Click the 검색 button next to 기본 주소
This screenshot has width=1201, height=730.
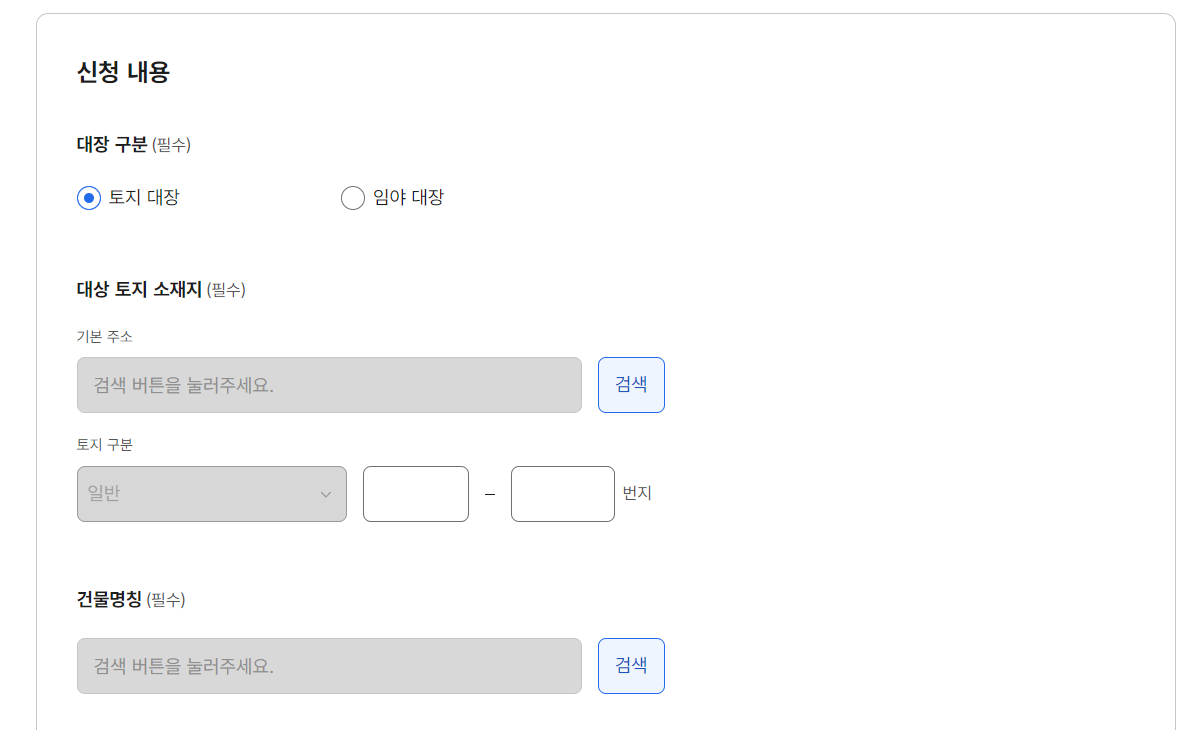pos(631,384)
